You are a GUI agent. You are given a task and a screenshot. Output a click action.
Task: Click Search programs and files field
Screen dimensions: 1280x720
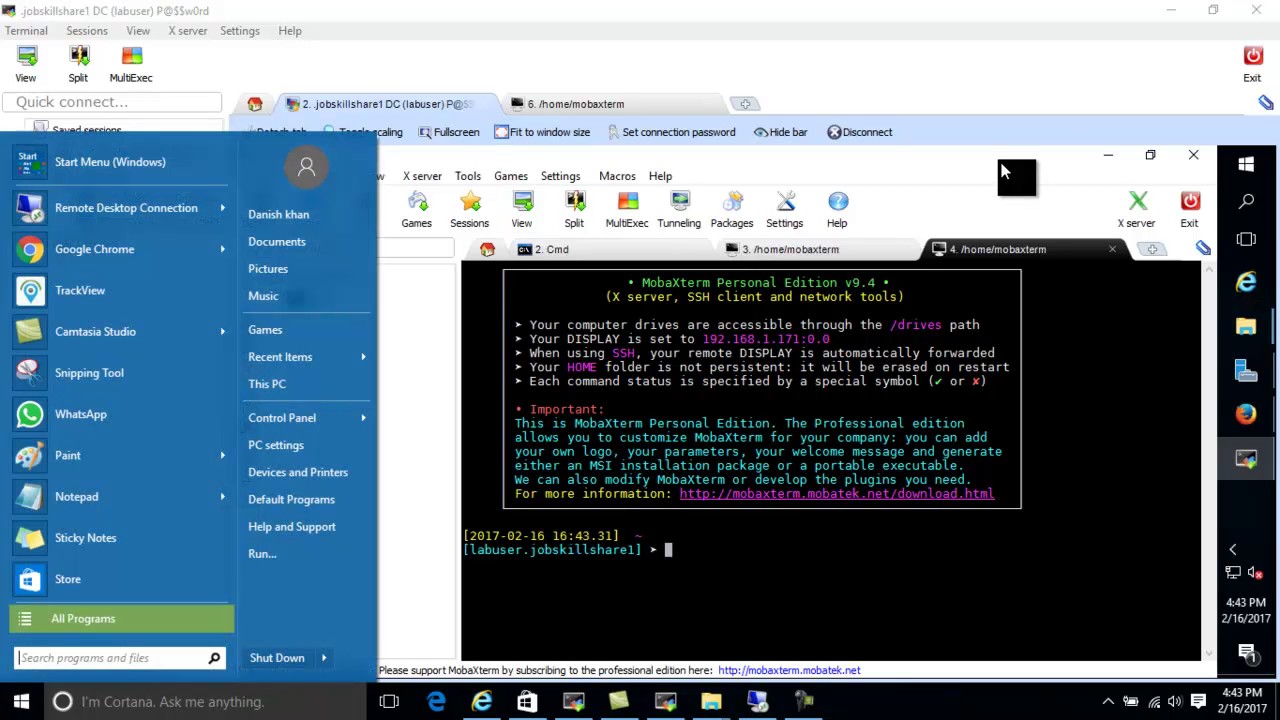click(111, 658)
